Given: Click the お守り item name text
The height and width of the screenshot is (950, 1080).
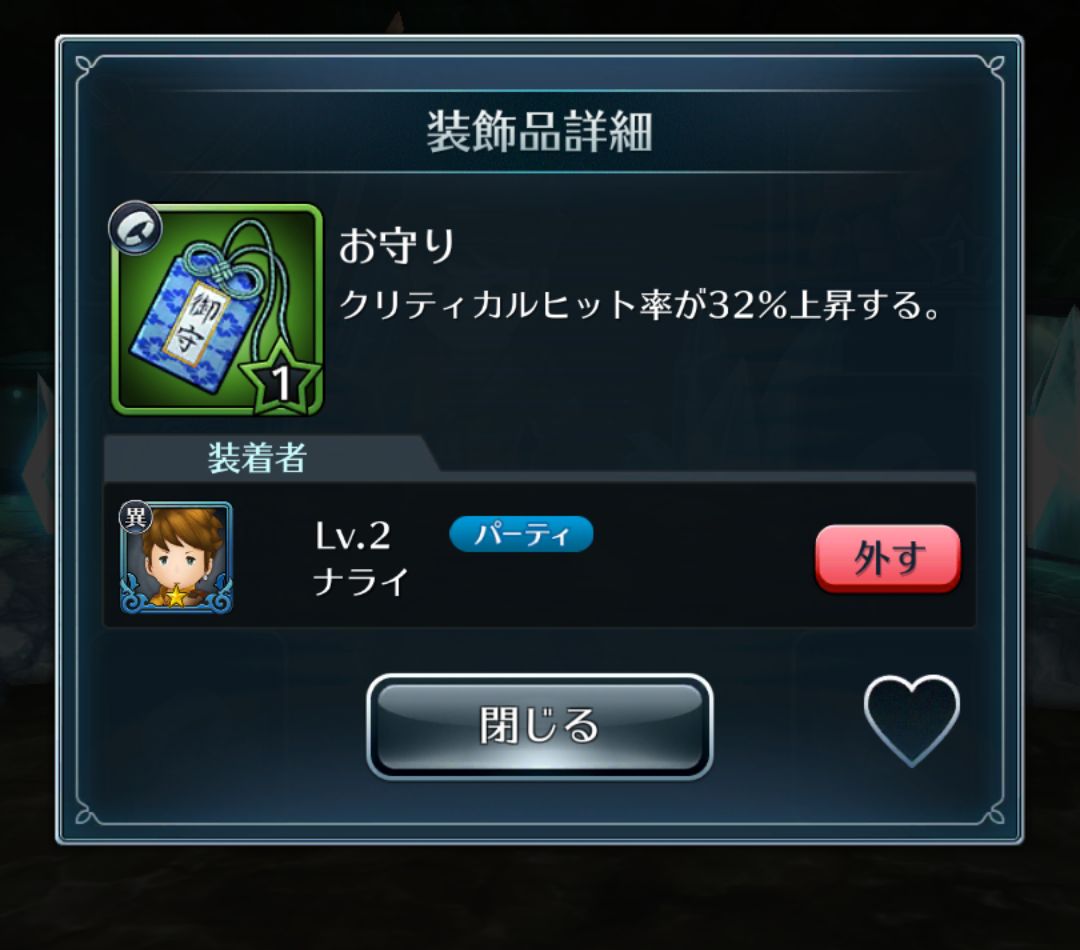Looking at the screenshot, I should click(397, 246).
